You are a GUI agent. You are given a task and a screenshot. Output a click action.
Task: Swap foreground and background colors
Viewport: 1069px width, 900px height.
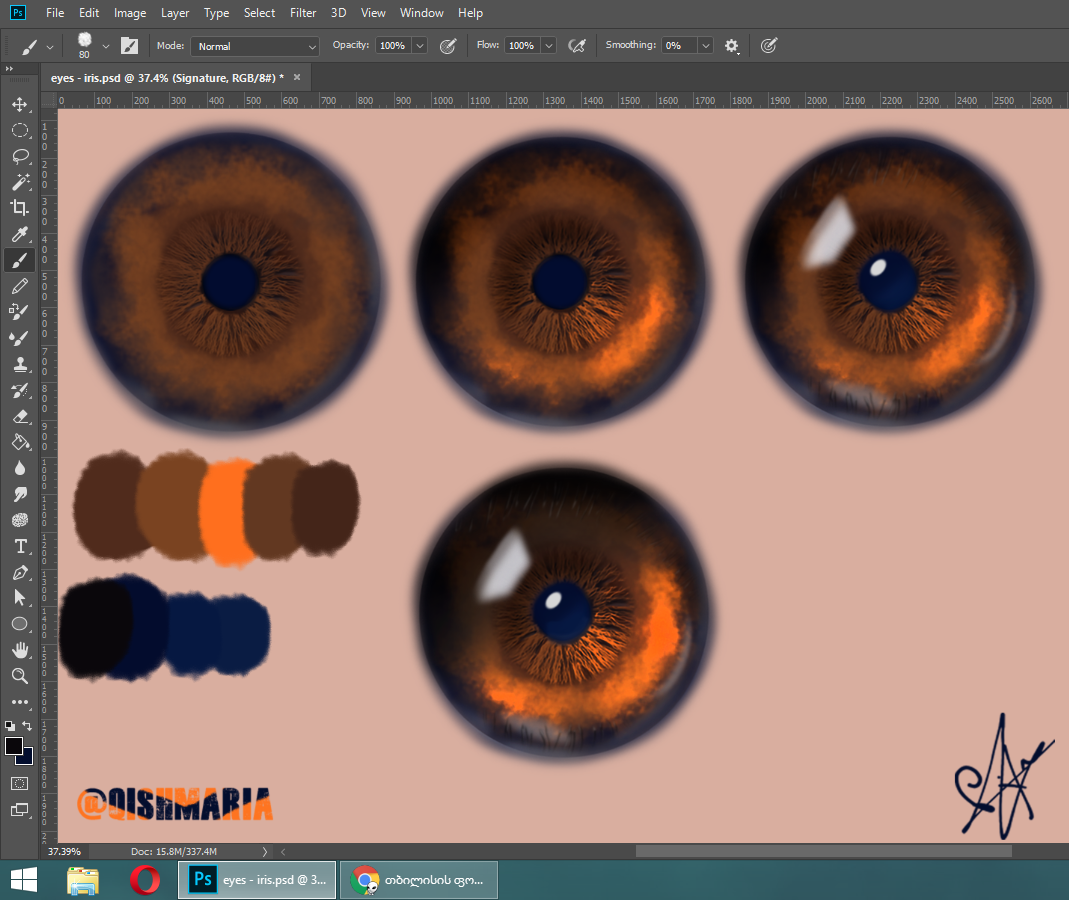click(x=27, y=726)
